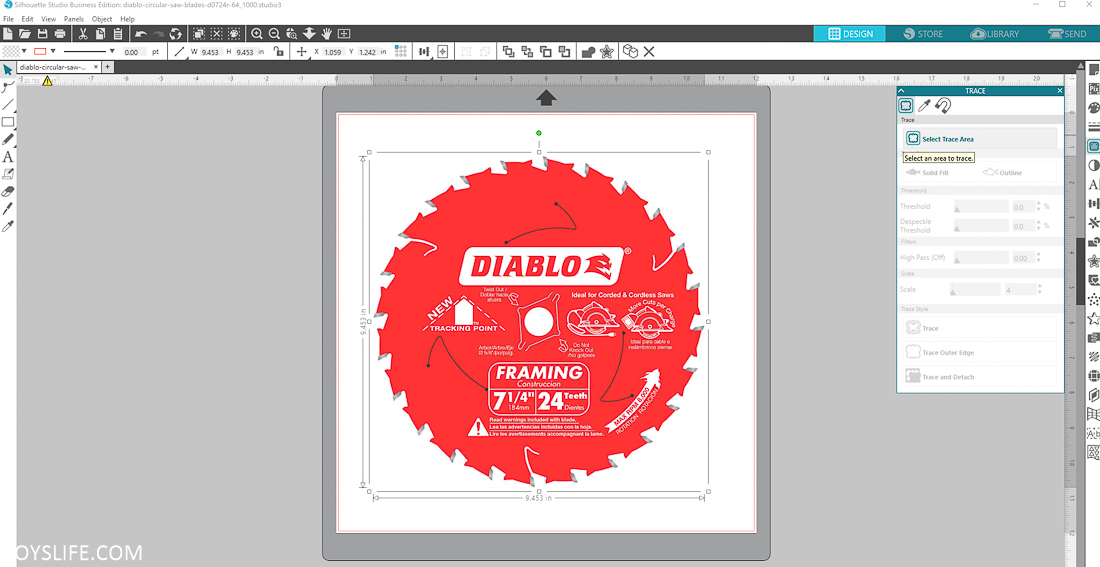Click the Print icon
Viewport: 1100px width, 567px height.
click(60, 34)
